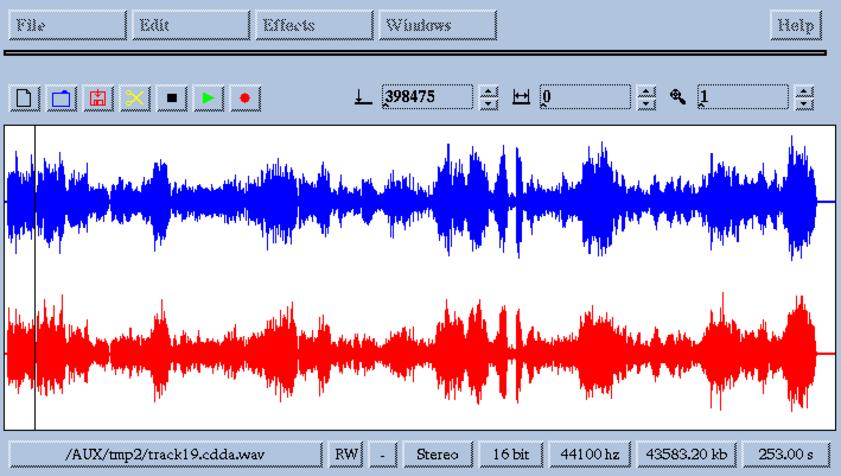Click the New file icon
Screen dimensions: 841x476
(x=24, y=98)
